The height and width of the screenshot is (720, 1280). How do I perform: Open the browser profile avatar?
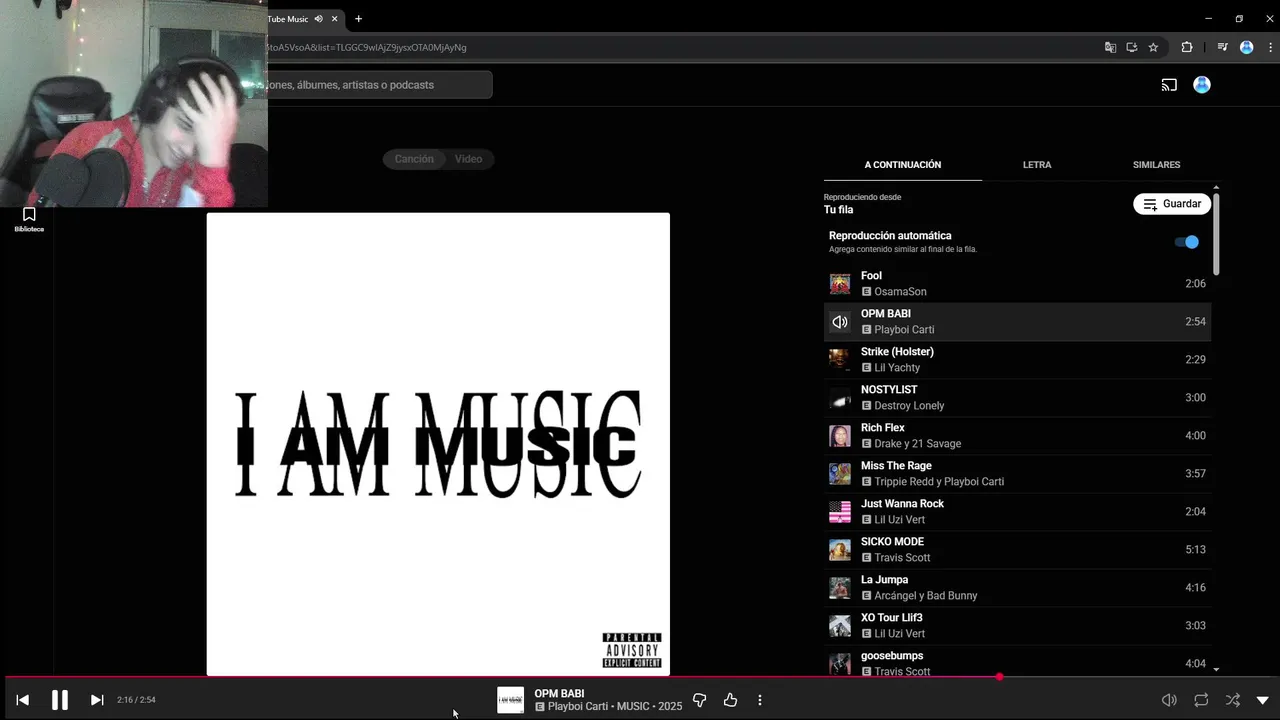coord(1246,47)
